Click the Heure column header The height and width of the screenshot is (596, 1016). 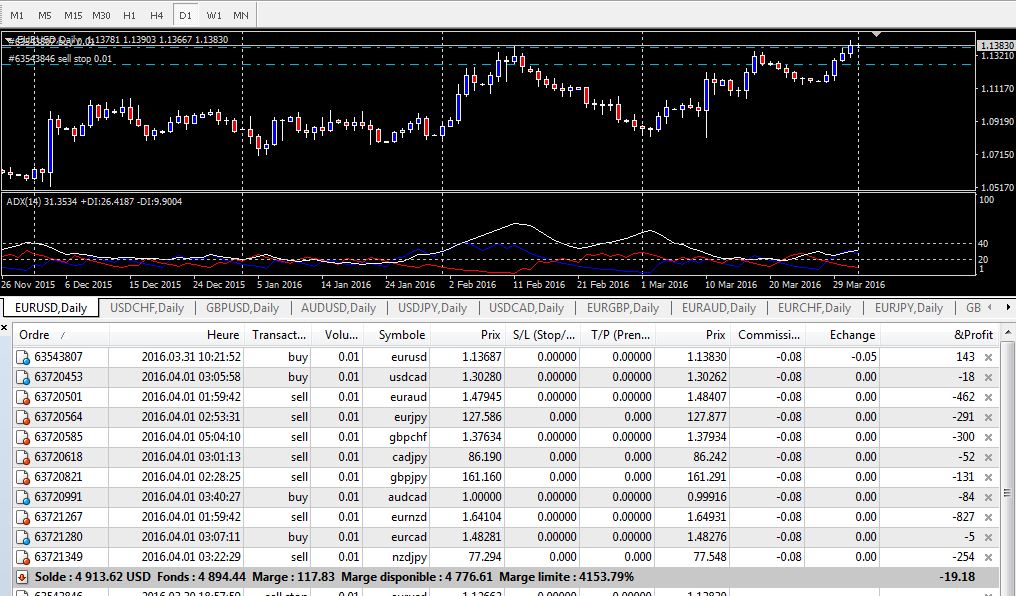pos(223,335)
